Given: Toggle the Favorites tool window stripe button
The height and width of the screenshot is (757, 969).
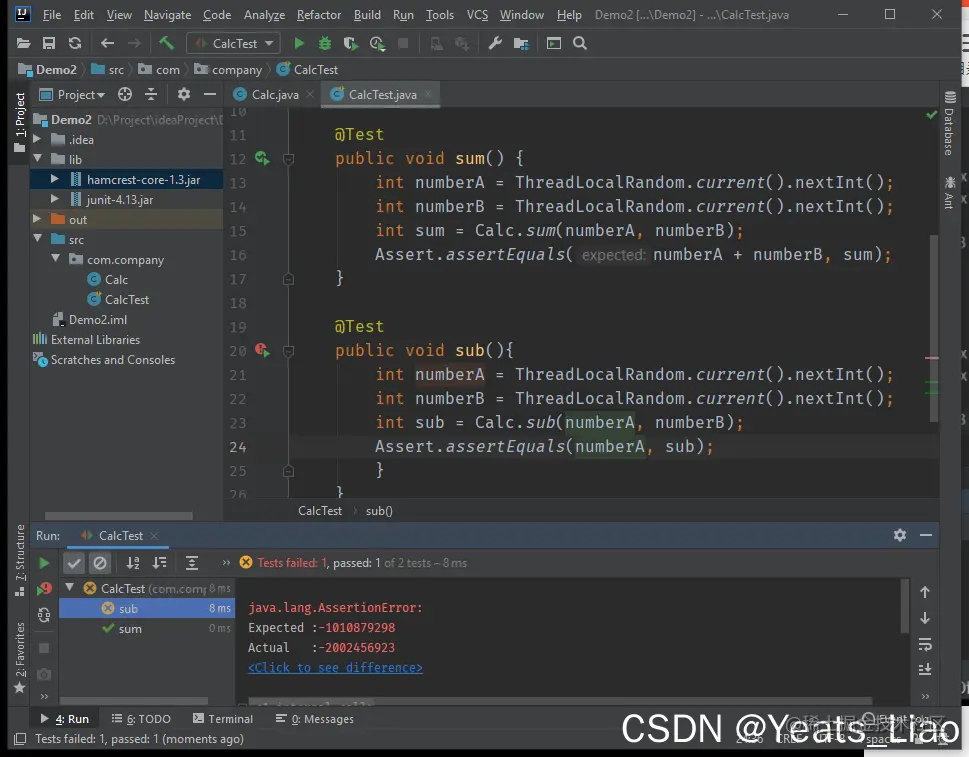Looking at the screenshot, I should (x=20, y=658).
